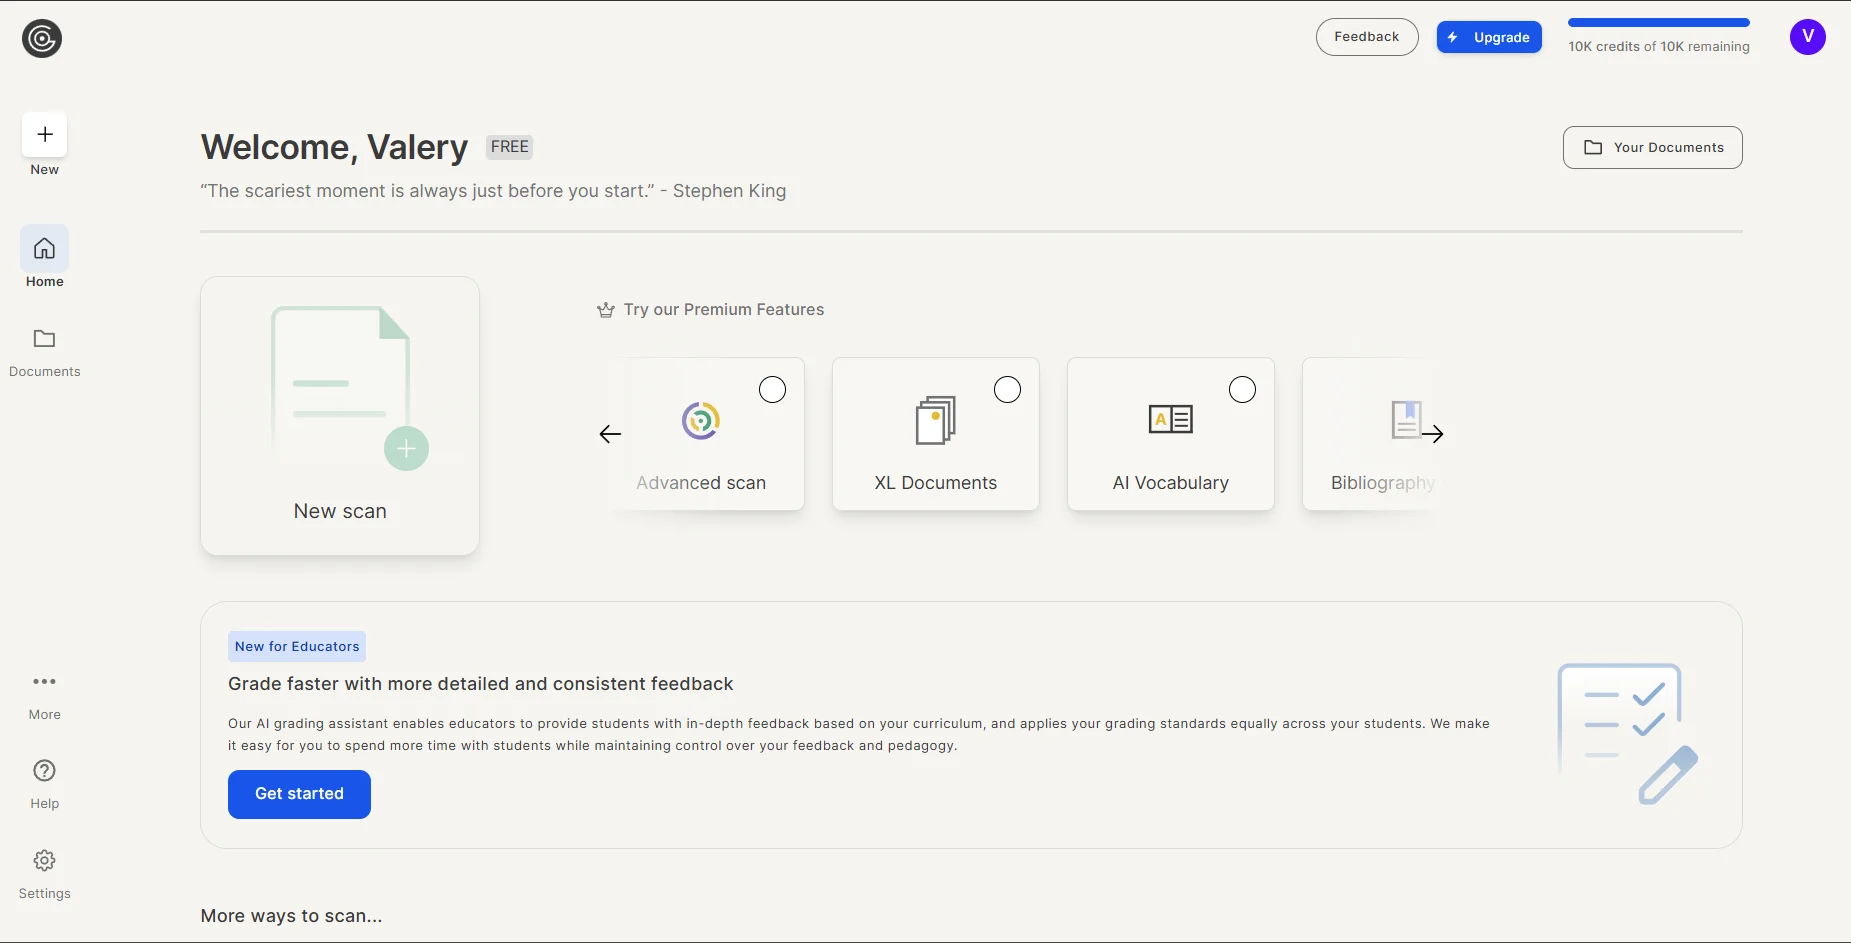Click the AI Vocabulary icon
1851x943 pixels.
(1171, 419)
